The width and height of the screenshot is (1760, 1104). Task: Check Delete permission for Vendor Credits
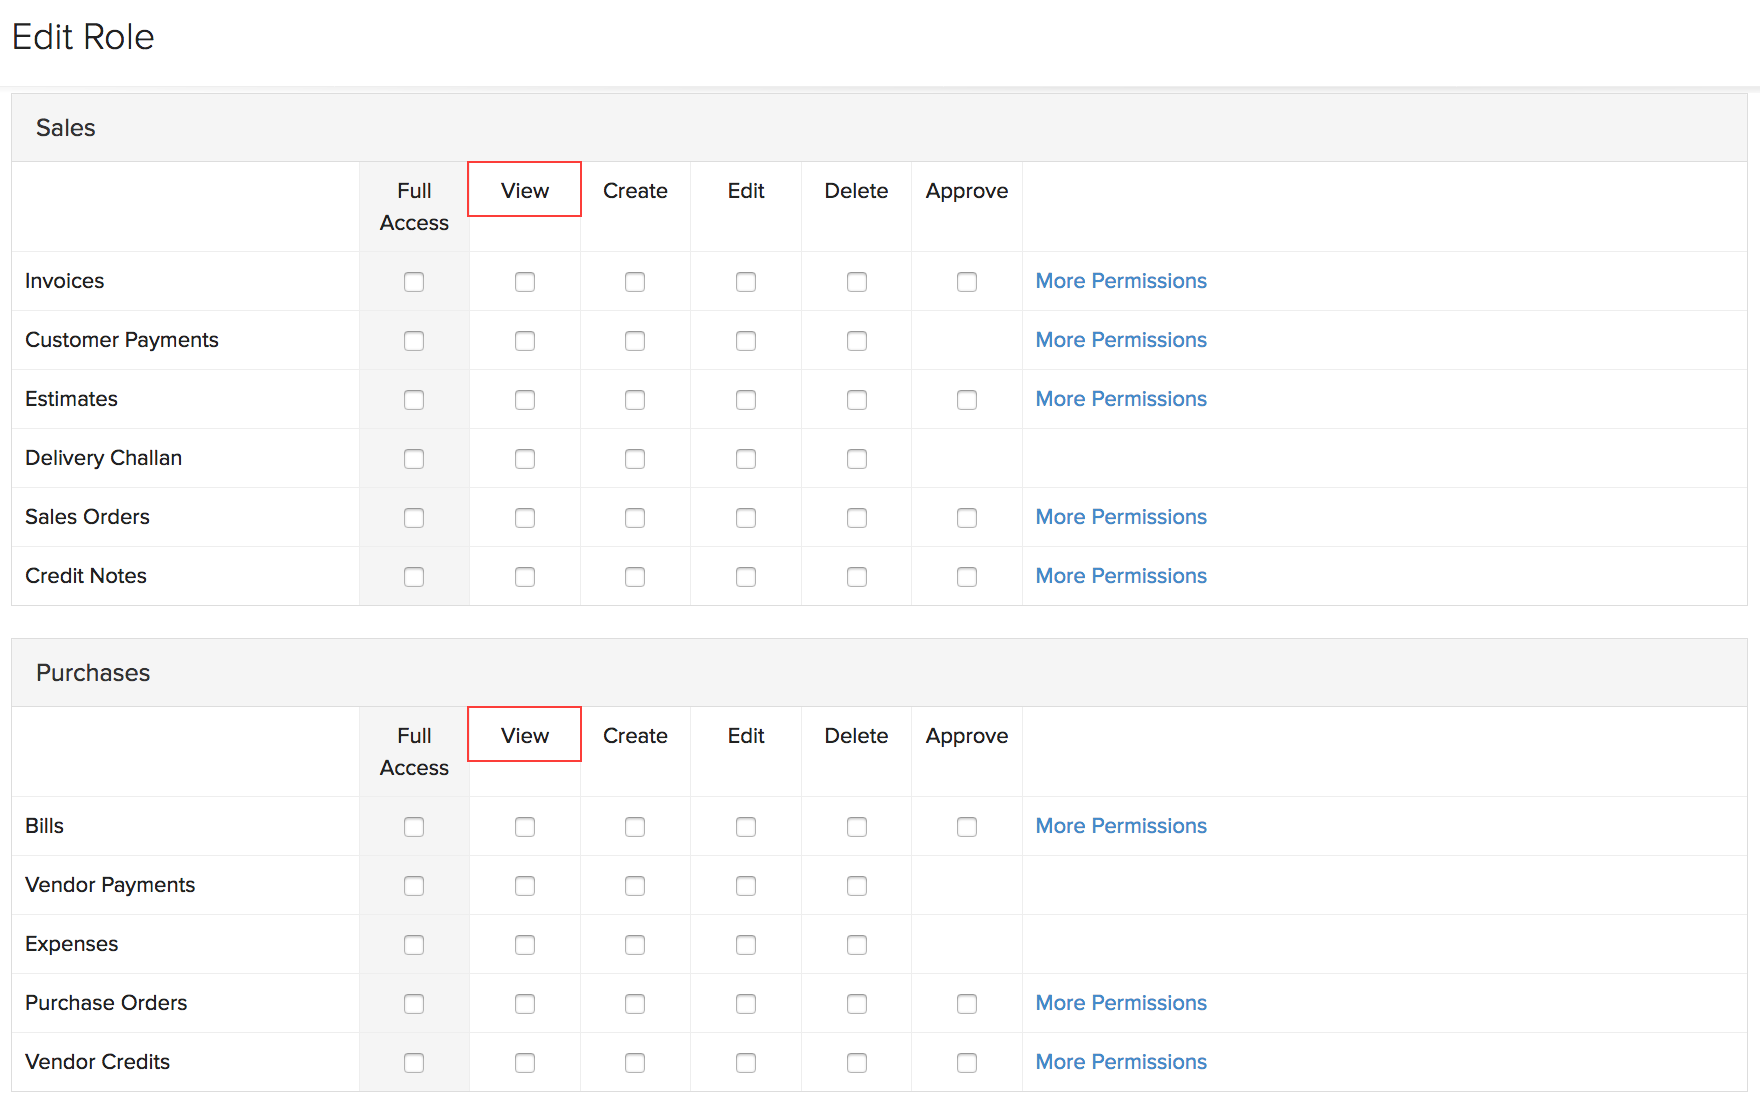click(x=857, y=1063)
